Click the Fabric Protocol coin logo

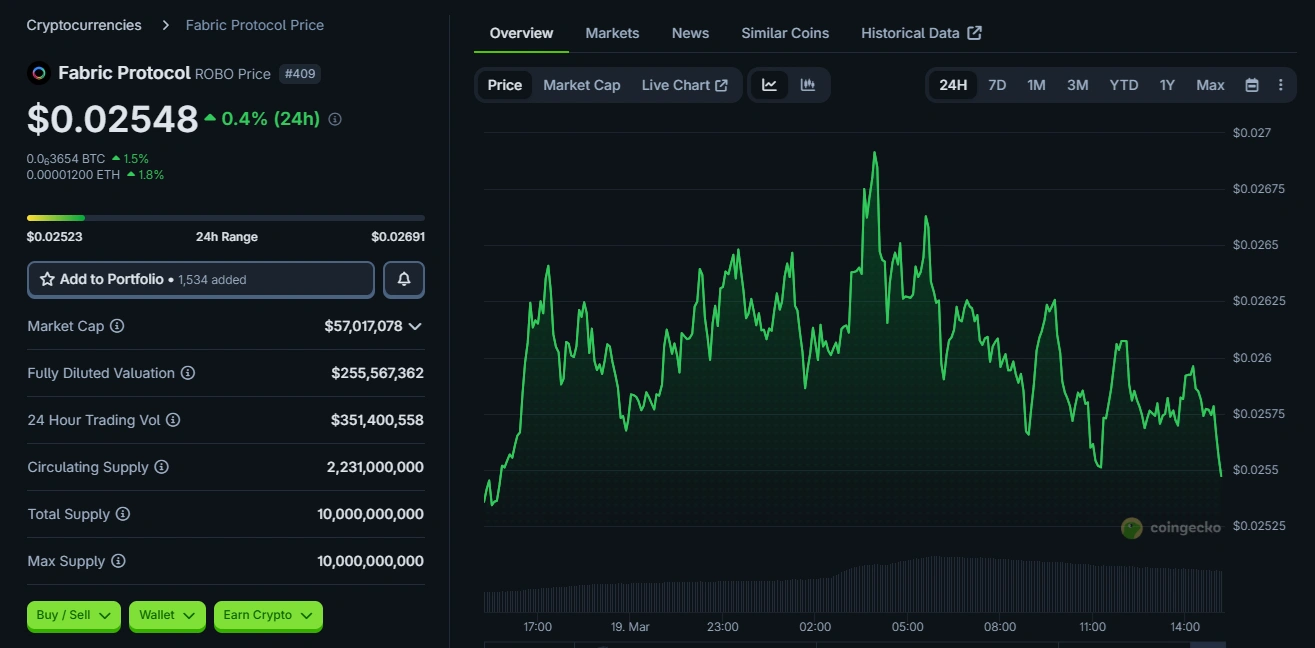[39, 72]
